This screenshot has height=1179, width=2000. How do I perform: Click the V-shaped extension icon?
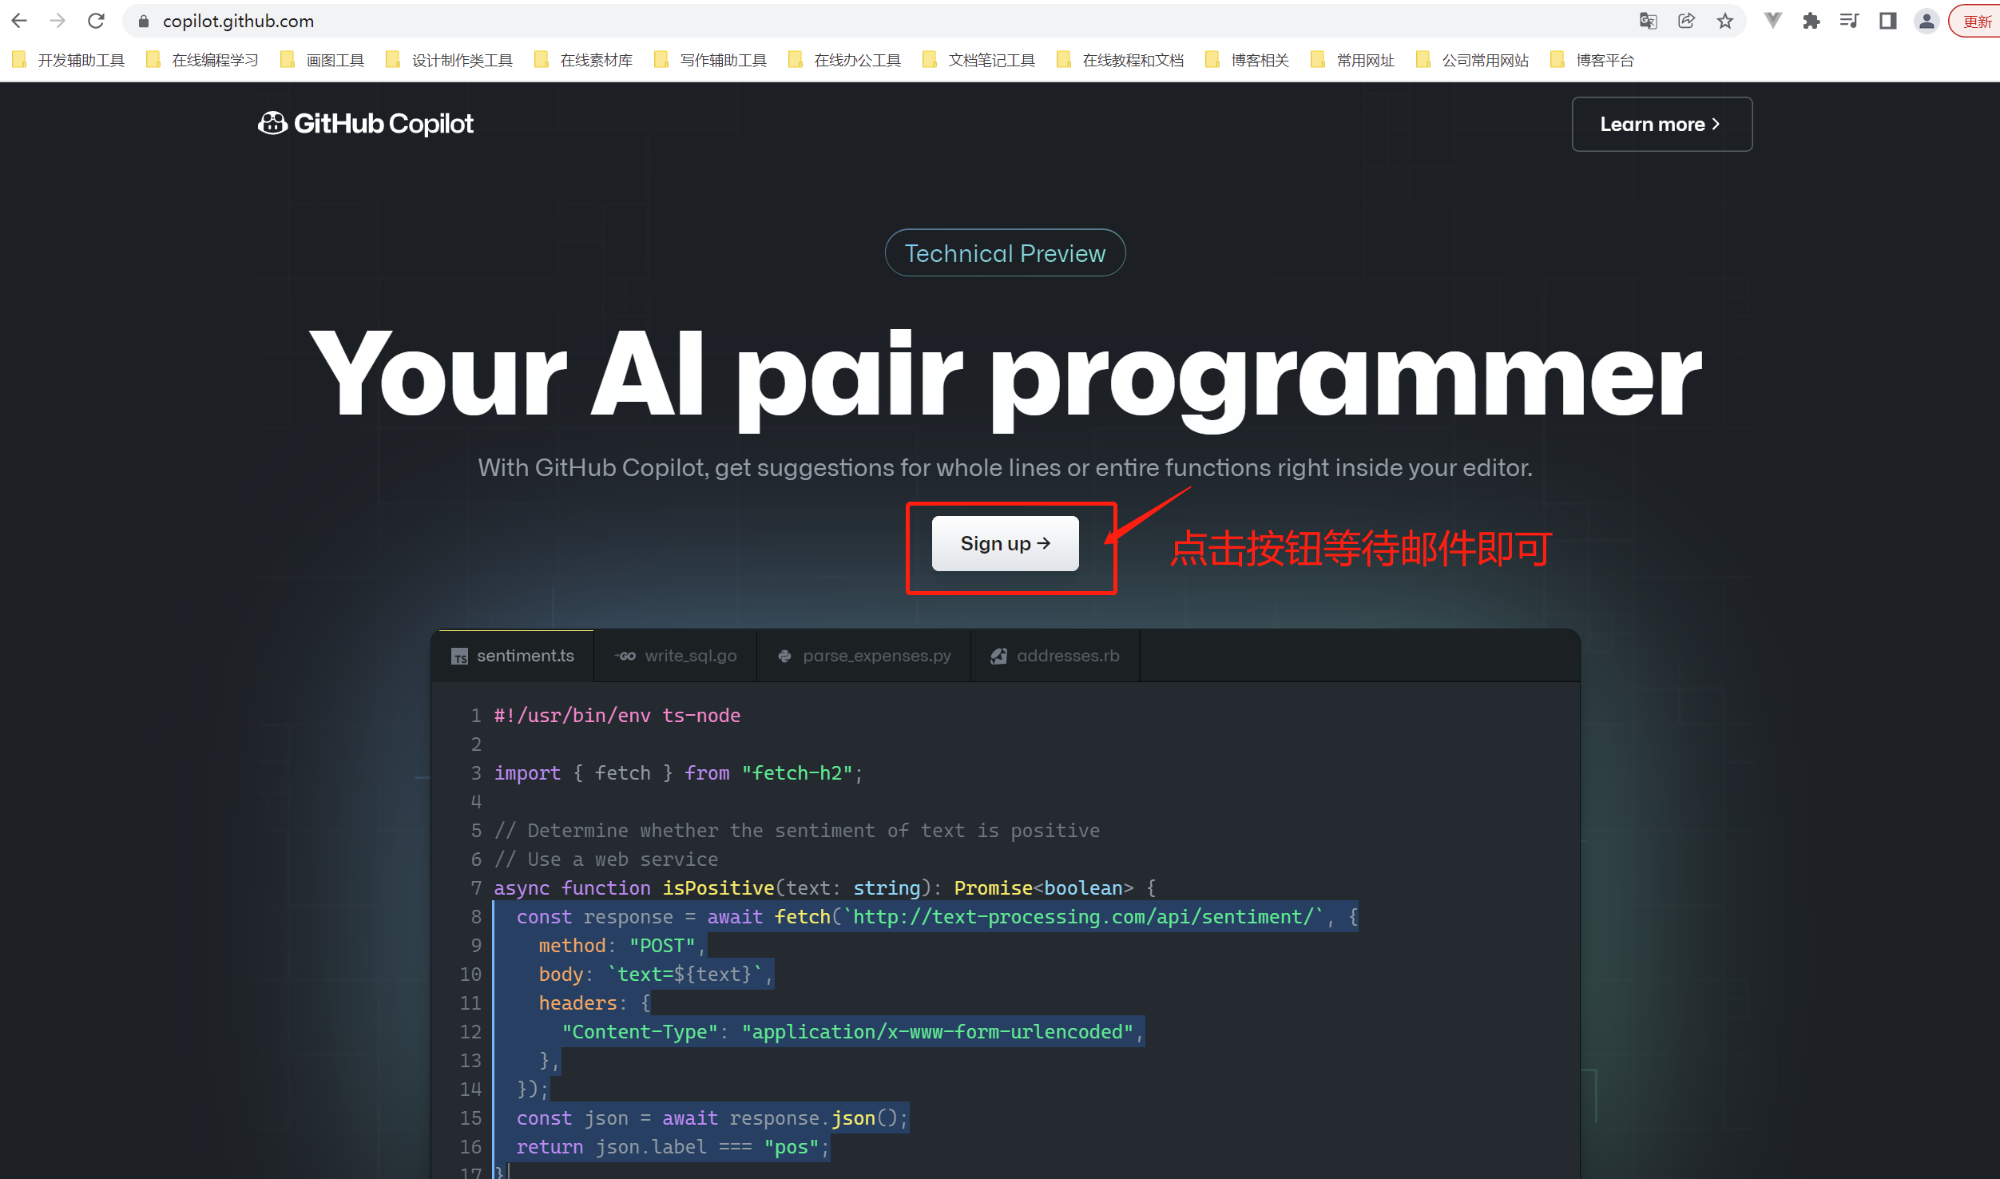click(x=1773, y=21)
